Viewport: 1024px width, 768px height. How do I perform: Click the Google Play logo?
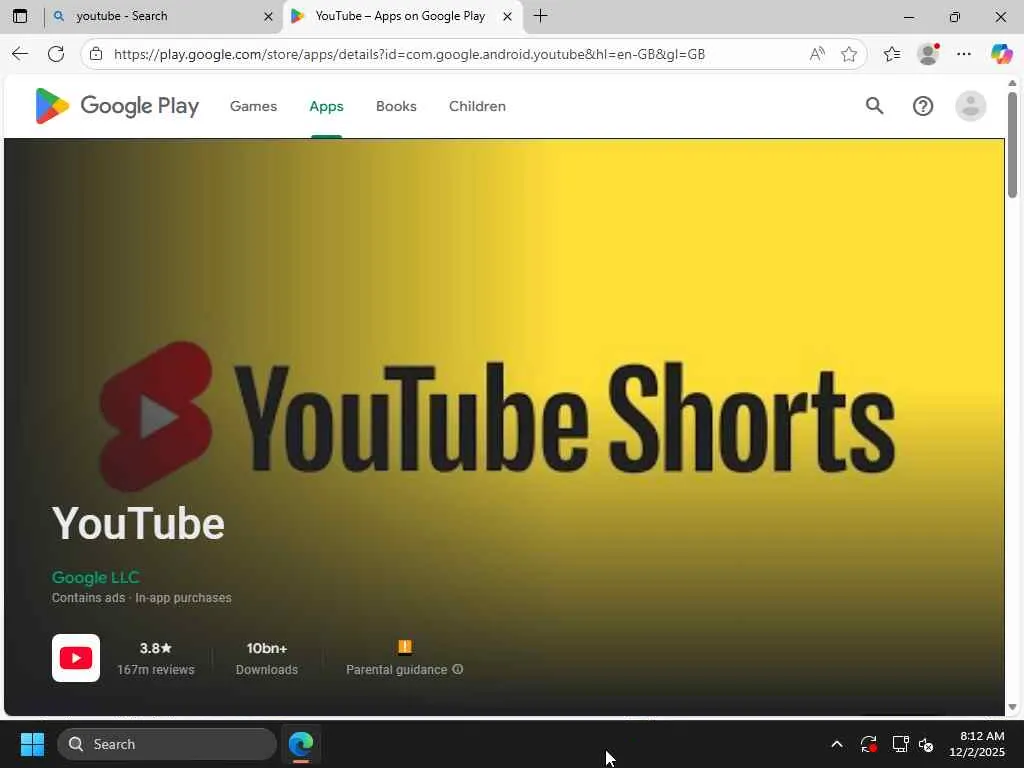117,106
